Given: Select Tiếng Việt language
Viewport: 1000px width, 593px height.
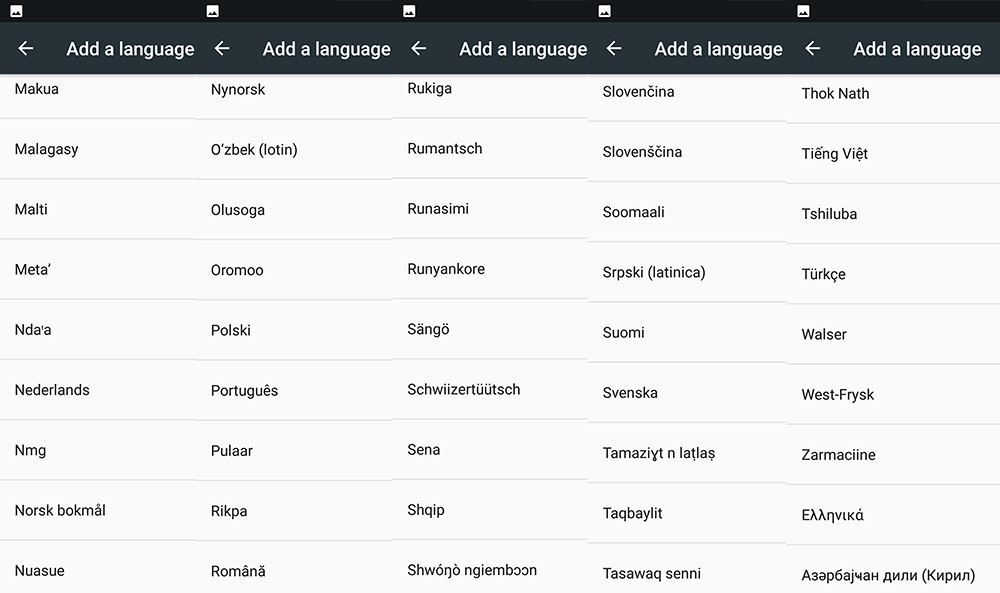Looking at the screenshot, I should point(834,153).
